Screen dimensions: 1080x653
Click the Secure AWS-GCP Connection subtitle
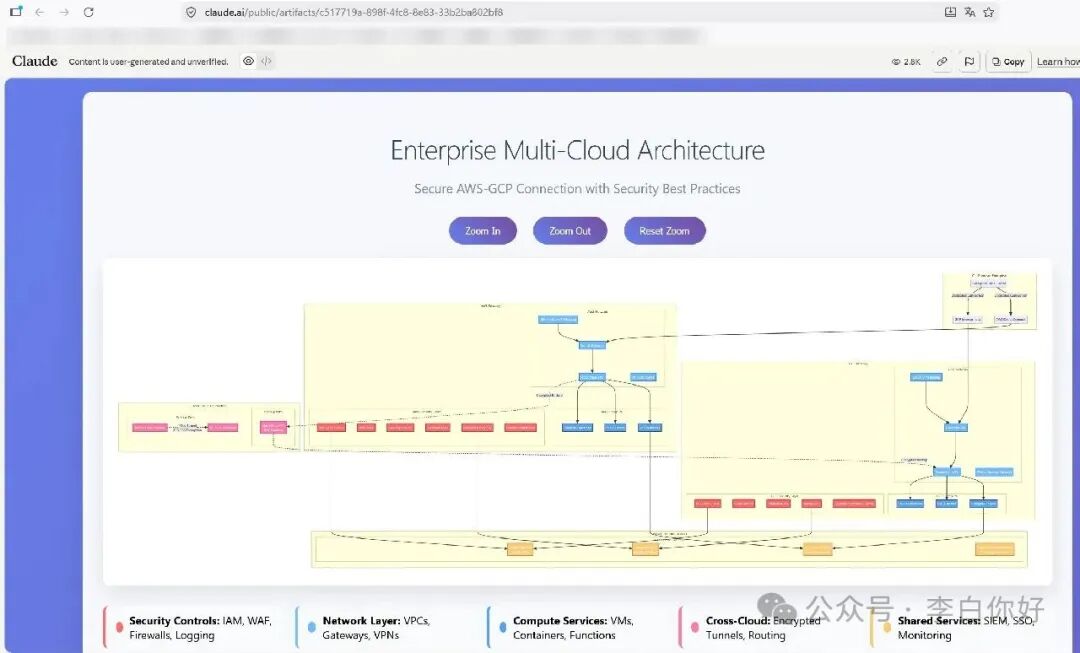click(577, 189)
